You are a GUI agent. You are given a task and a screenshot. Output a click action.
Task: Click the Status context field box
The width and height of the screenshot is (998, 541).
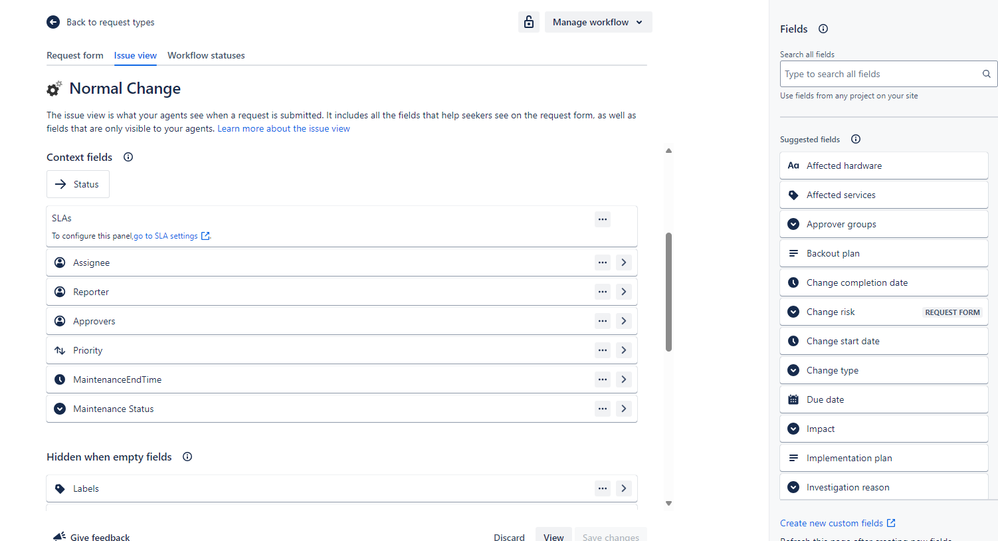(78, 185)
